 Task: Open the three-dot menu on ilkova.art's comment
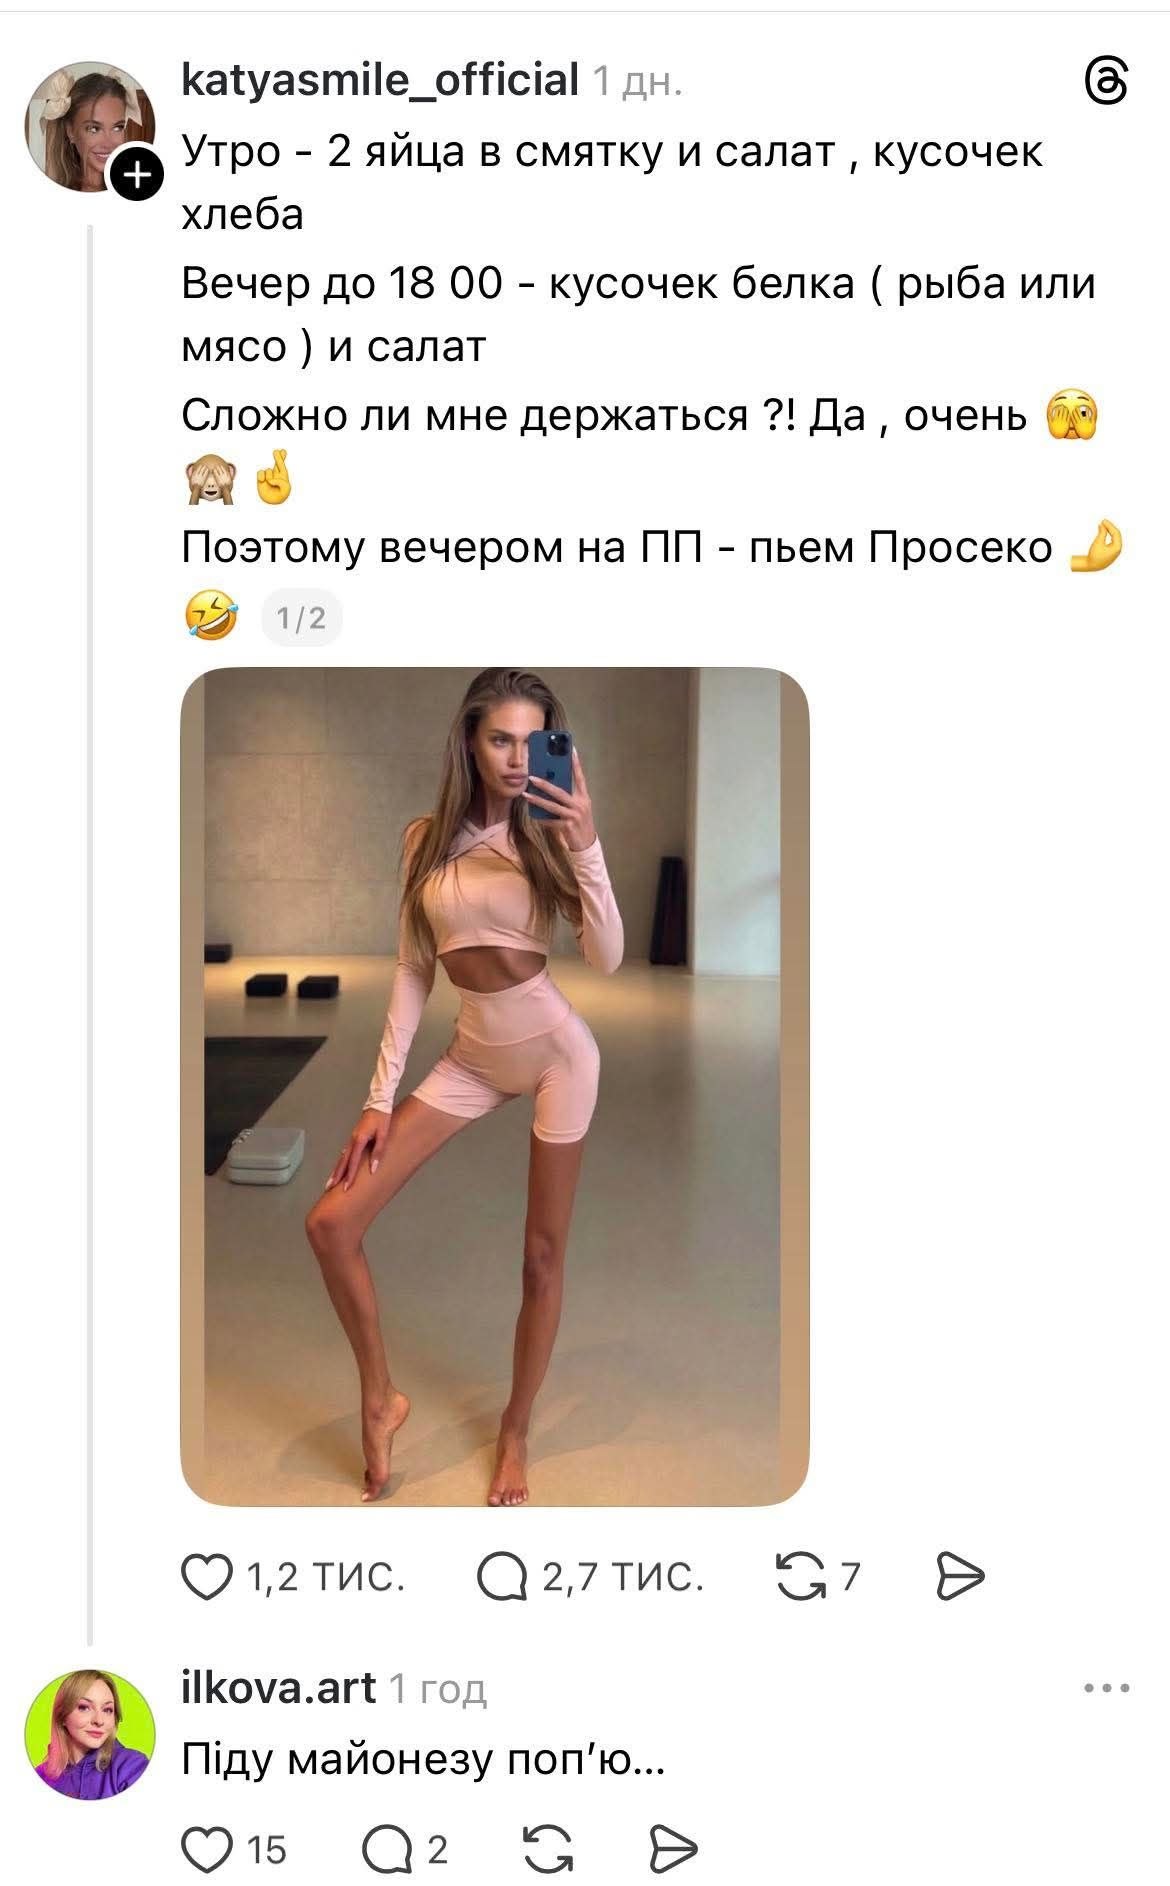1107,1689
